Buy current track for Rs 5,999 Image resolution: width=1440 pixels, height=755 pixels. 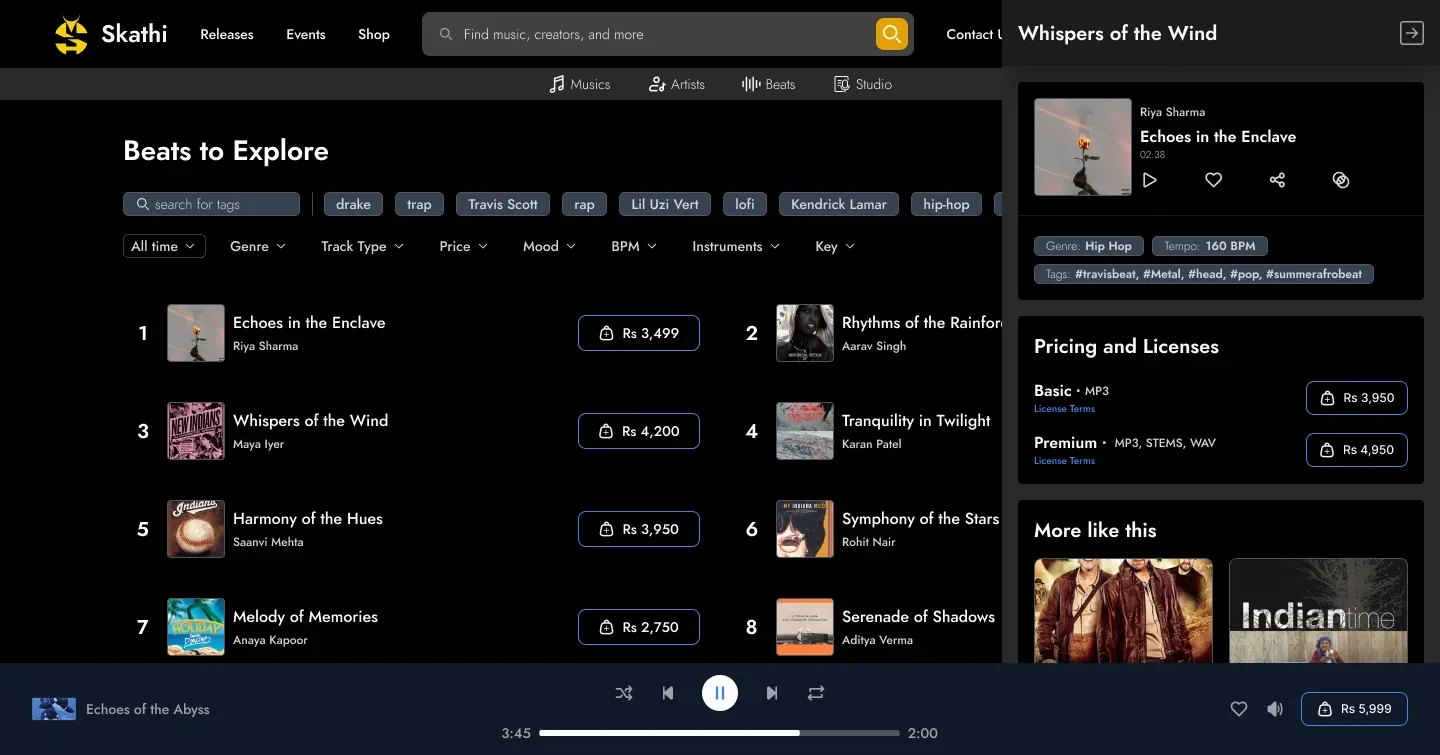1354,709
